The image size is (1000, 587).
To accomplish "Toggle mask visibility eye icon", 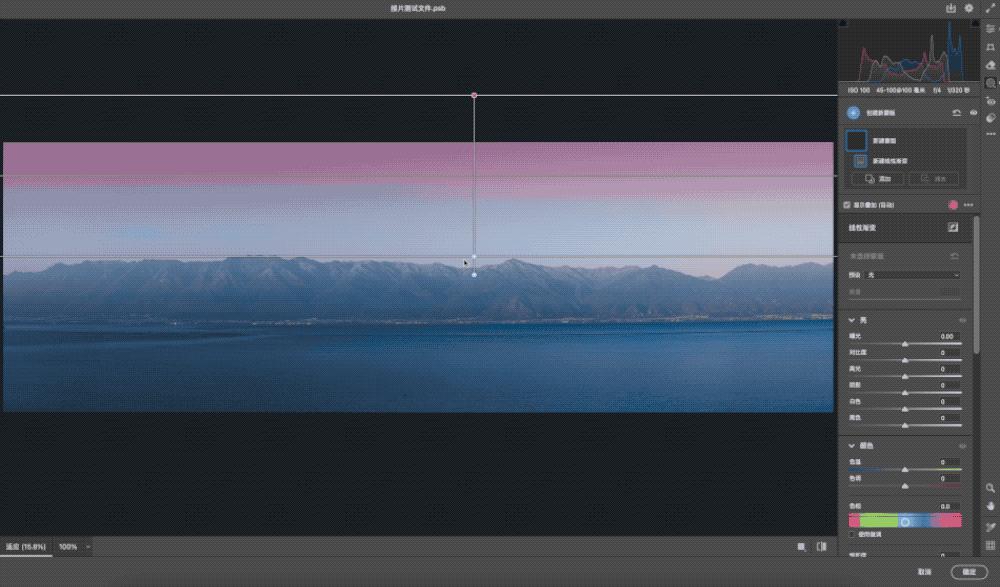I will 973,114.
